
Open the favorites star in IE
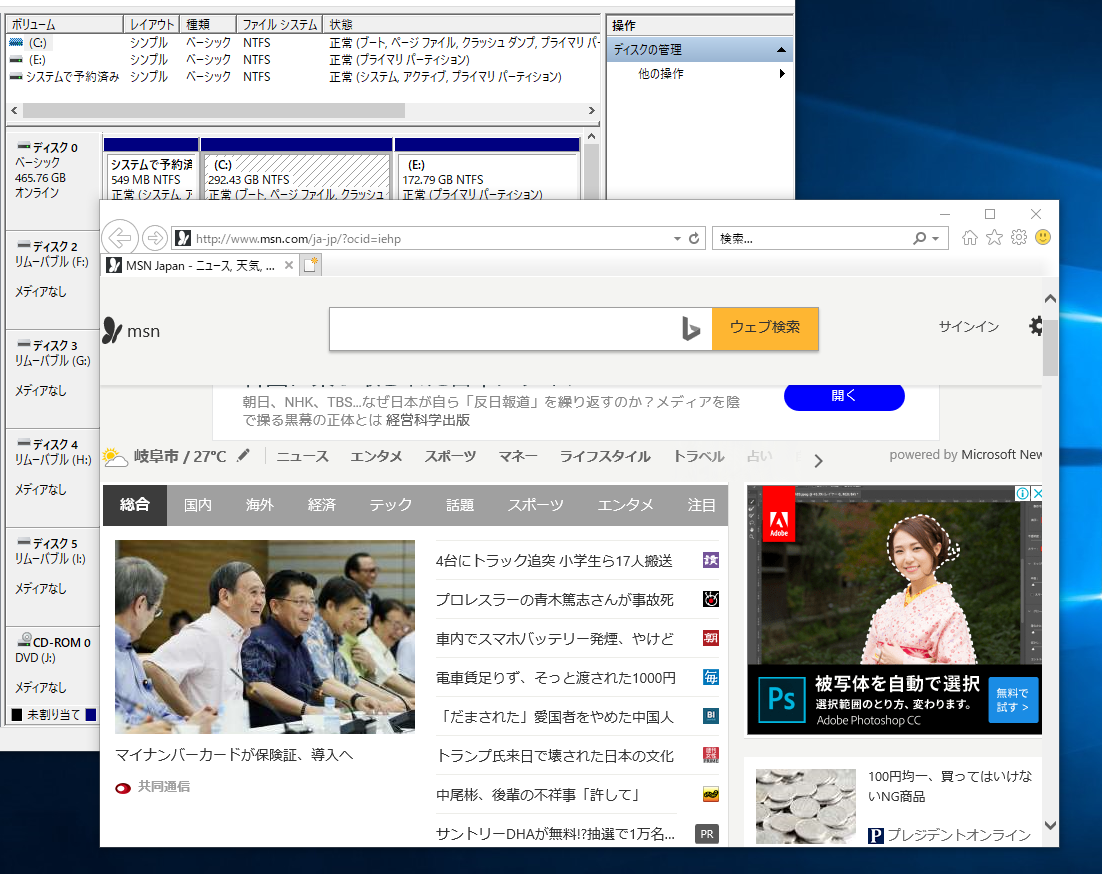[994, 237]
